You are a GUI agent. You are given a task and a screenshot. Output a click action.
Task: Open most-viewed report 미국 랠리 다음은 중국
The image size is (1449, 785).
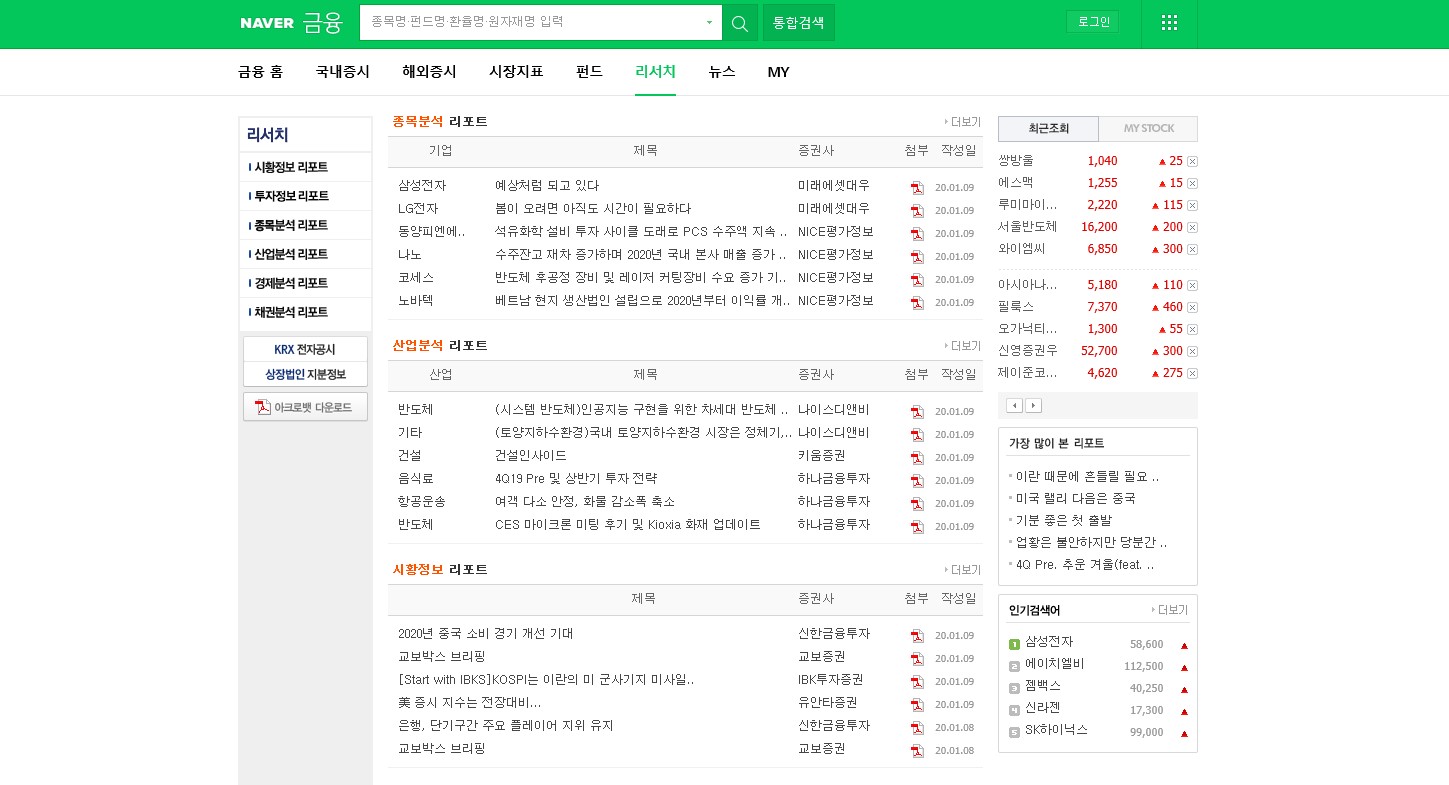(x=1075, y=499)
